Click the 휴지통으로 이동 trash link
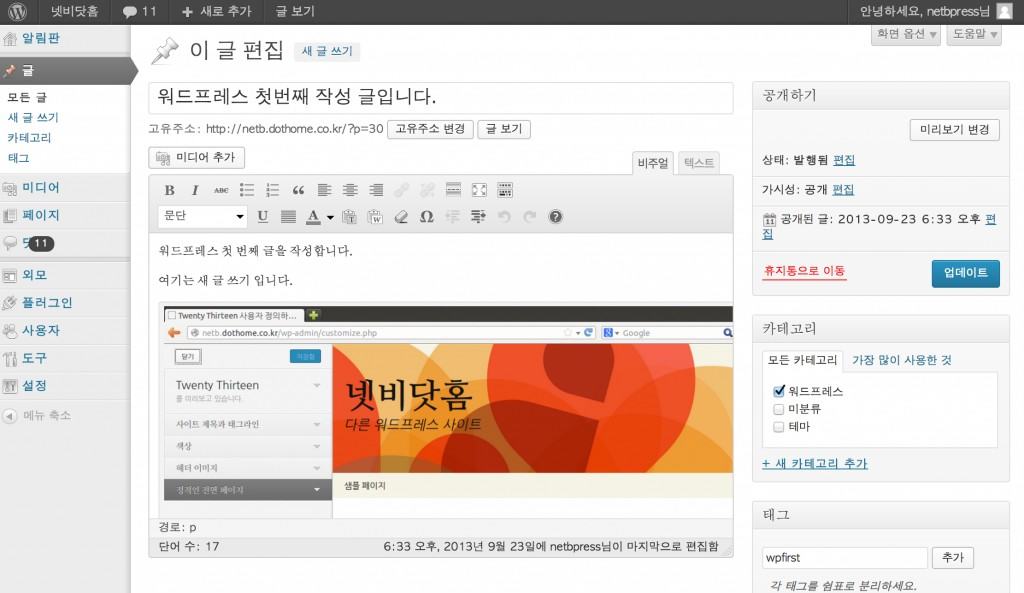Screen dimensions: 1024x593 (804, 271)
